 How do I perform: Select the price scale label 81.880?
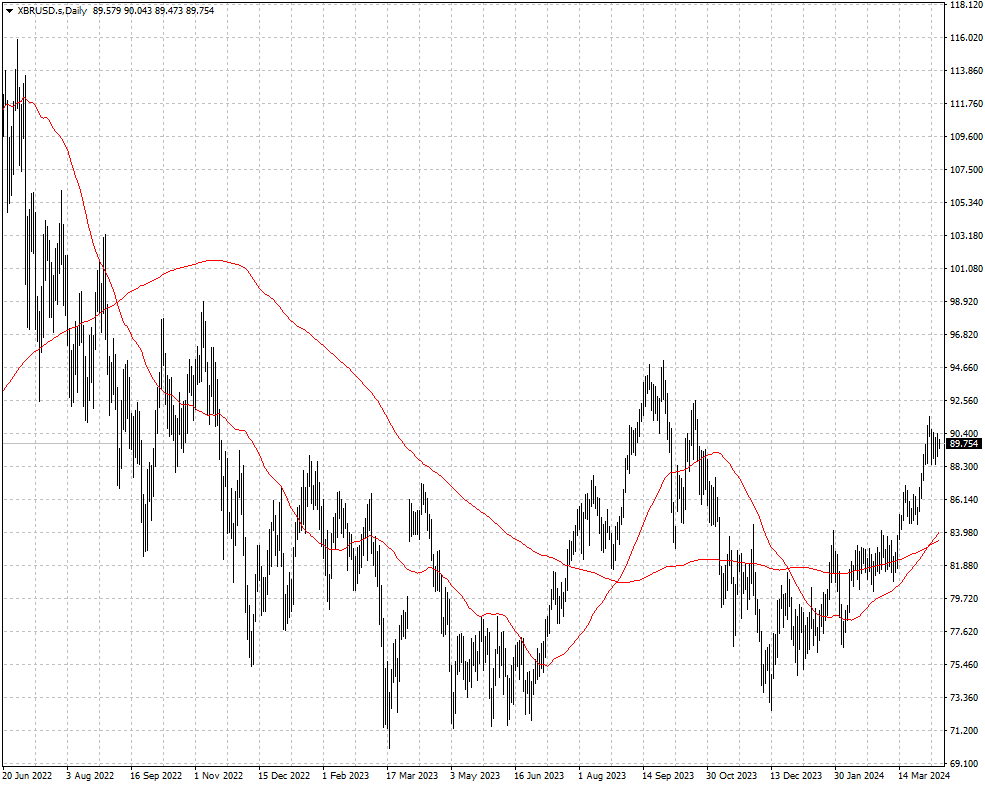pos(964,565)
